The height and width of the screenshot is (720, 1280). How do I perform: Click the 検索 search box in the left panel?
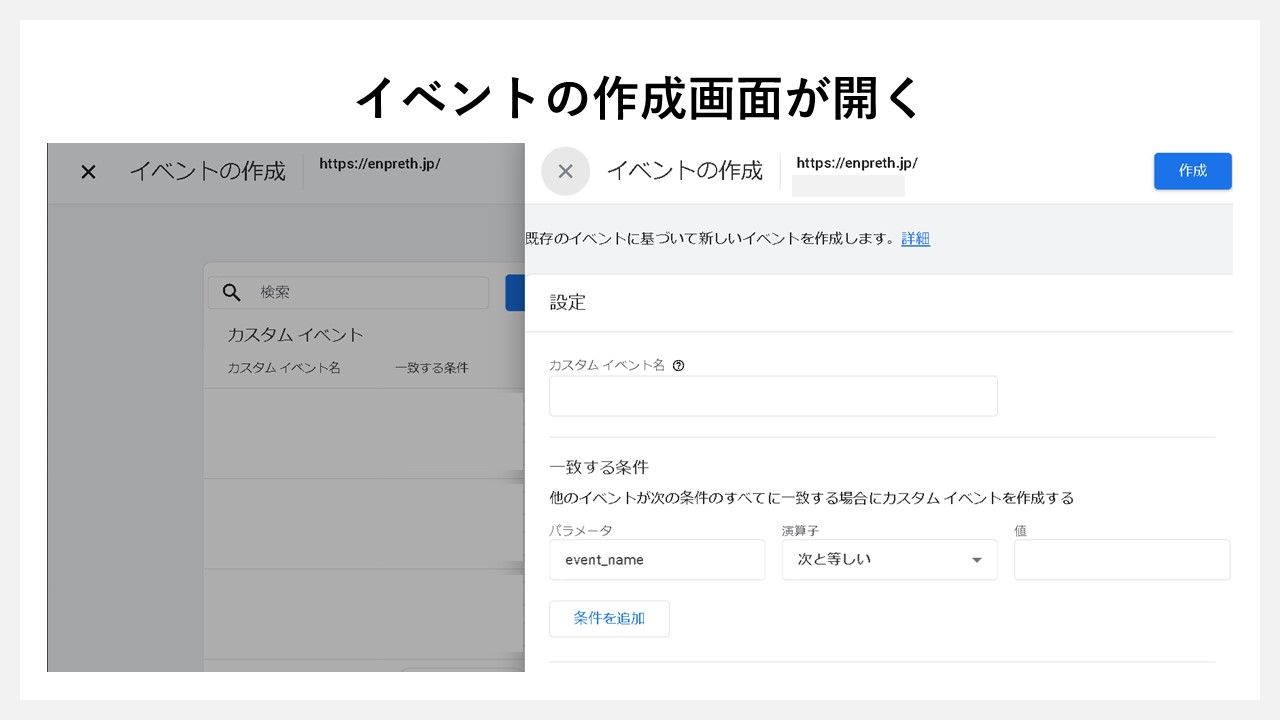click(x=300, y=292)
